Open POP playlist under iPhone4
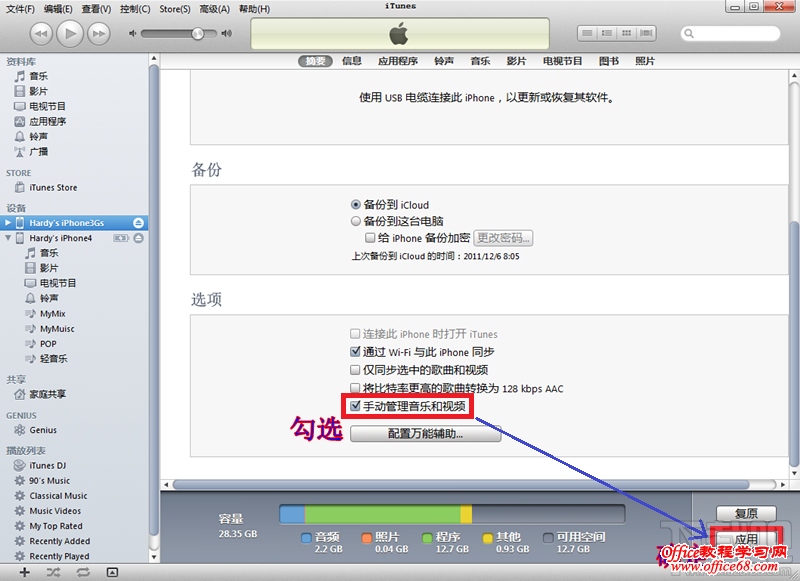This screenshot has height=581, width=800. point(48,344)
